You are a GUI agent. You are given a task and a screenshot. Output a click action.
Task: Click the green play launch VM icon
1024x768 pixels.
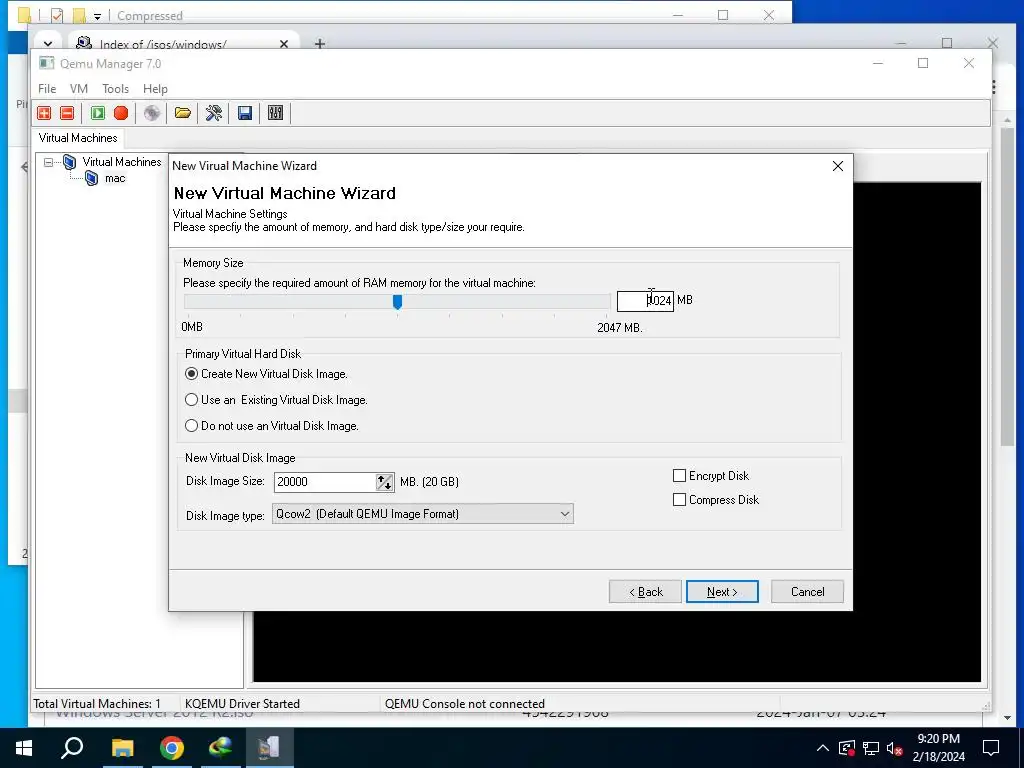coord(98,113)
